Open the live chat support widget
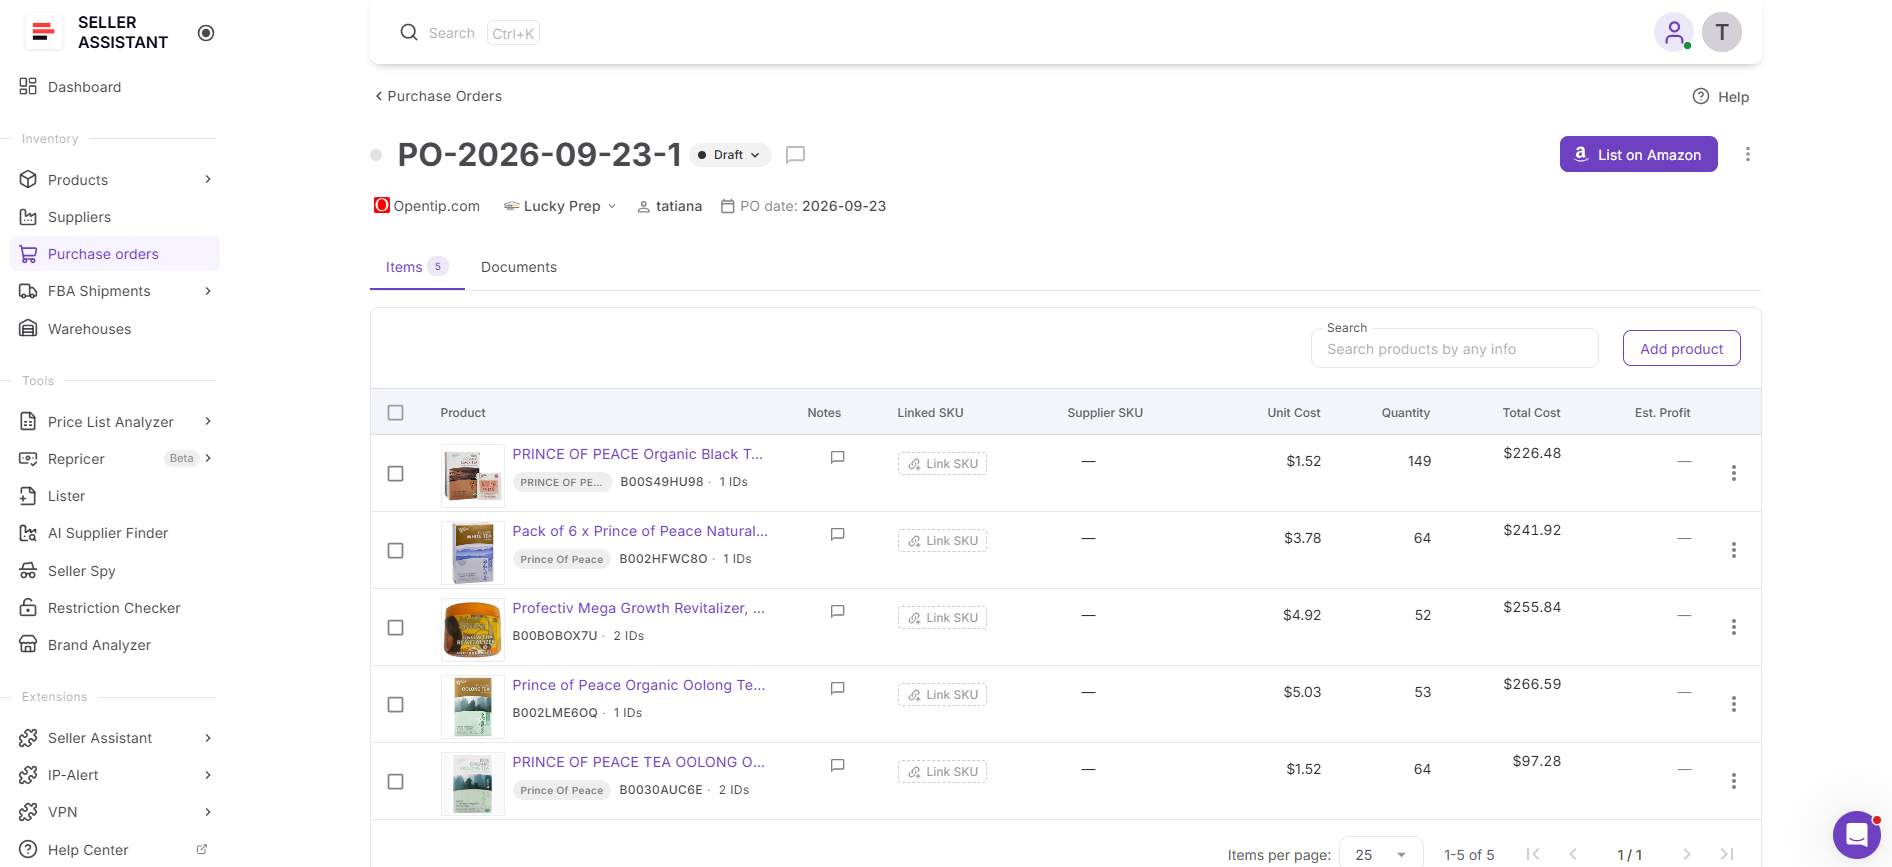This screenshot has width=1892, height=867. [x=1857, y=835]
